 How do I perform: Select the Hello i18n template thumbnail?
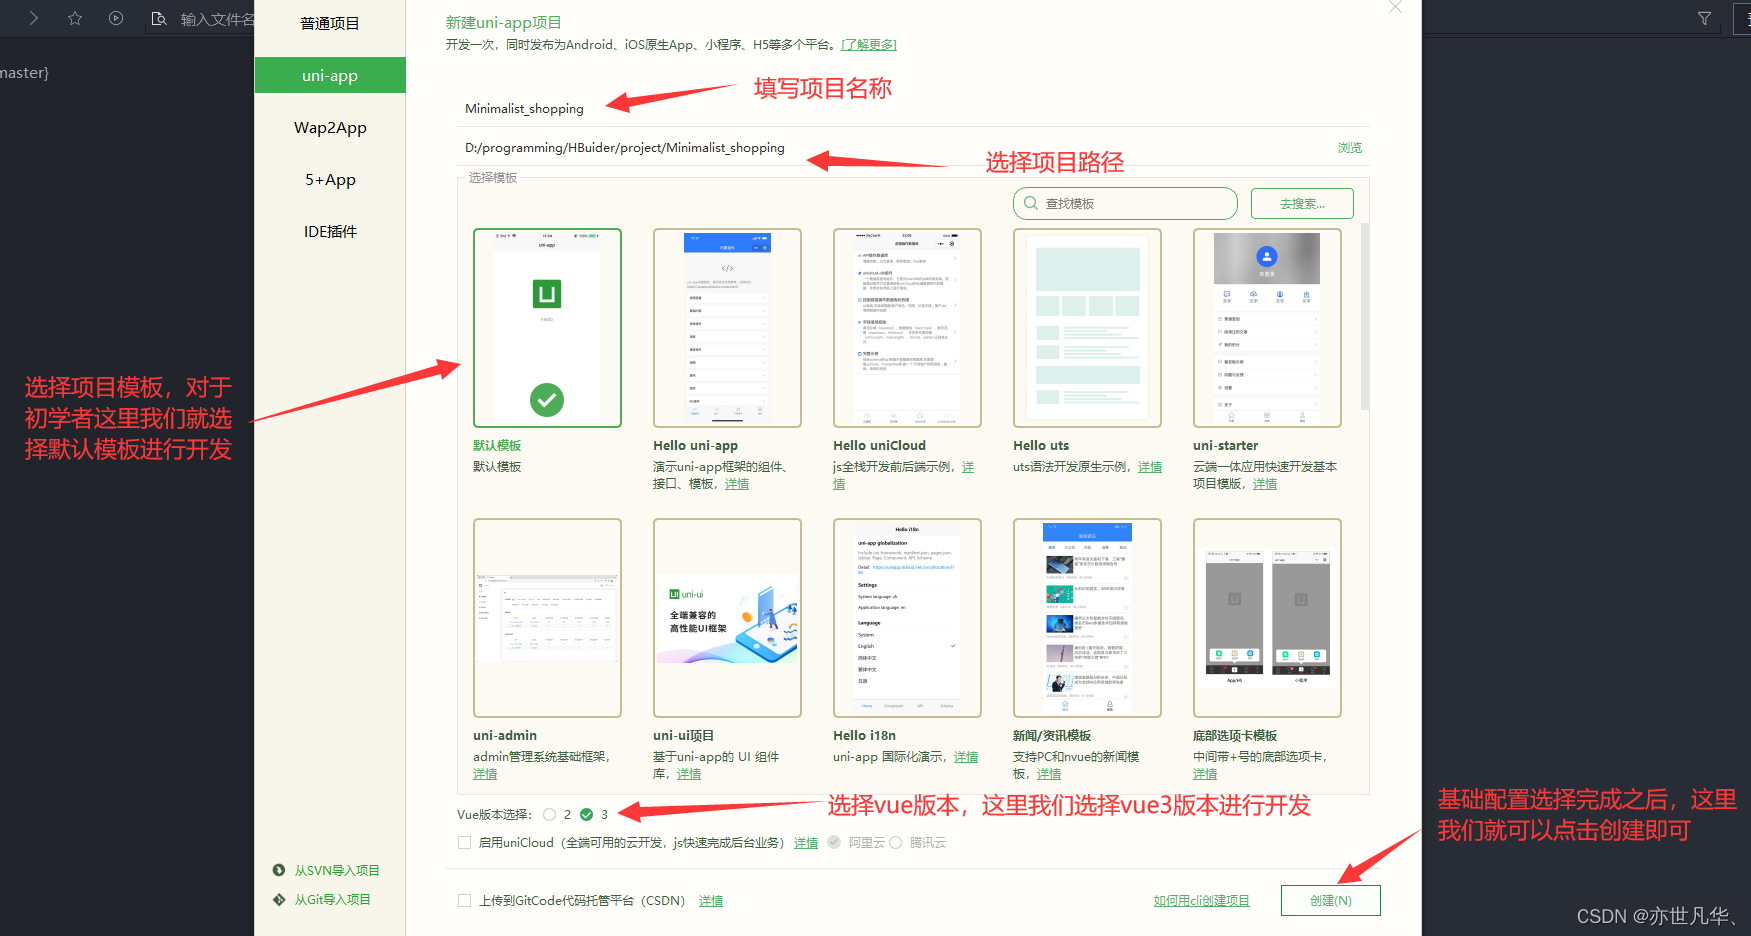click(907, 618)
